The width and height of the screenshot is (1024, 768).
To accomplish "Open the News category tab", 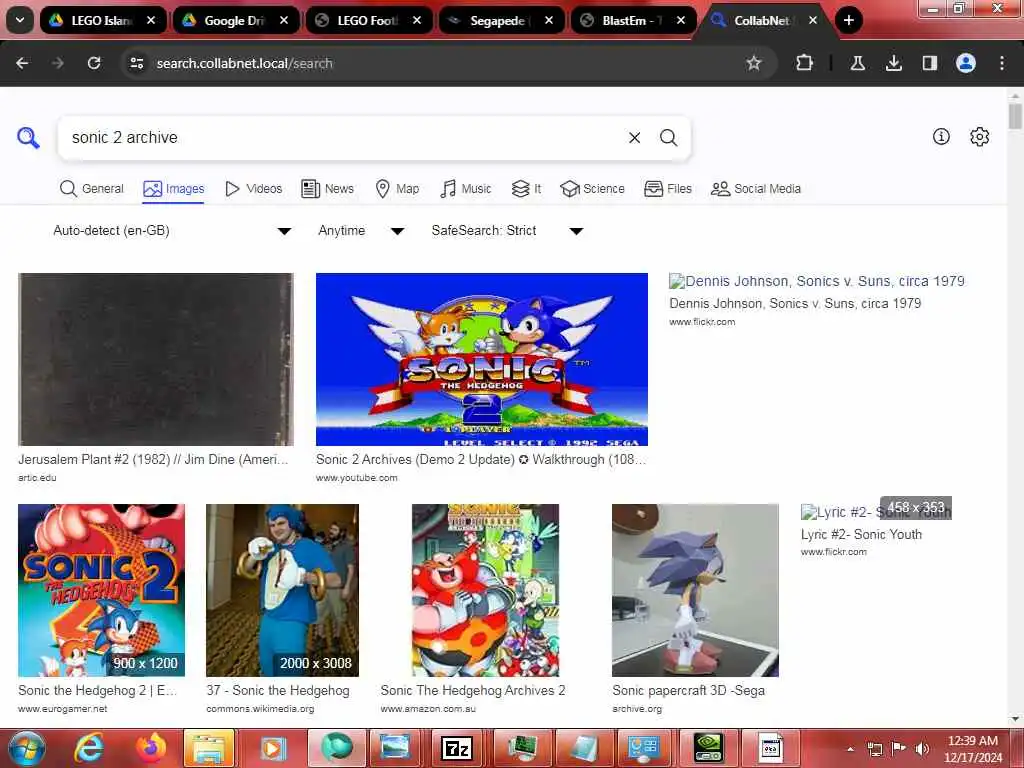I will click(x=328, y=189).
